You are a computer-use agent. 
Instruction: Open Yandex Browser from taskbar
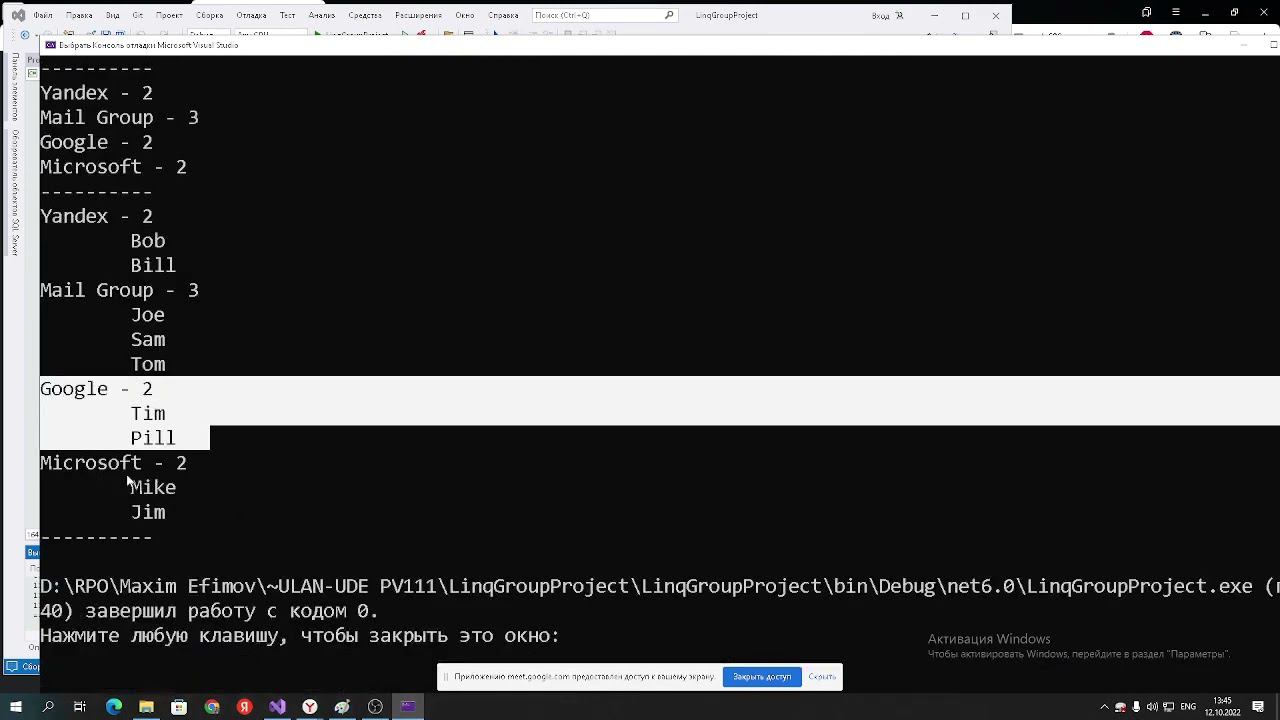(x=310, y=707)
